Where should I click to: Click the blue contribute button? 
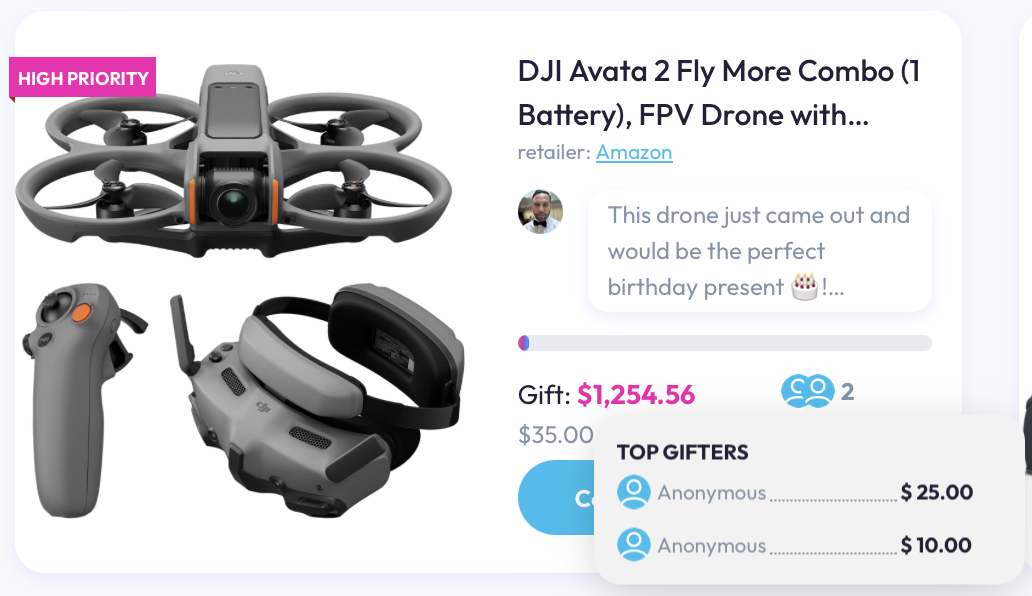pos(556,497)
